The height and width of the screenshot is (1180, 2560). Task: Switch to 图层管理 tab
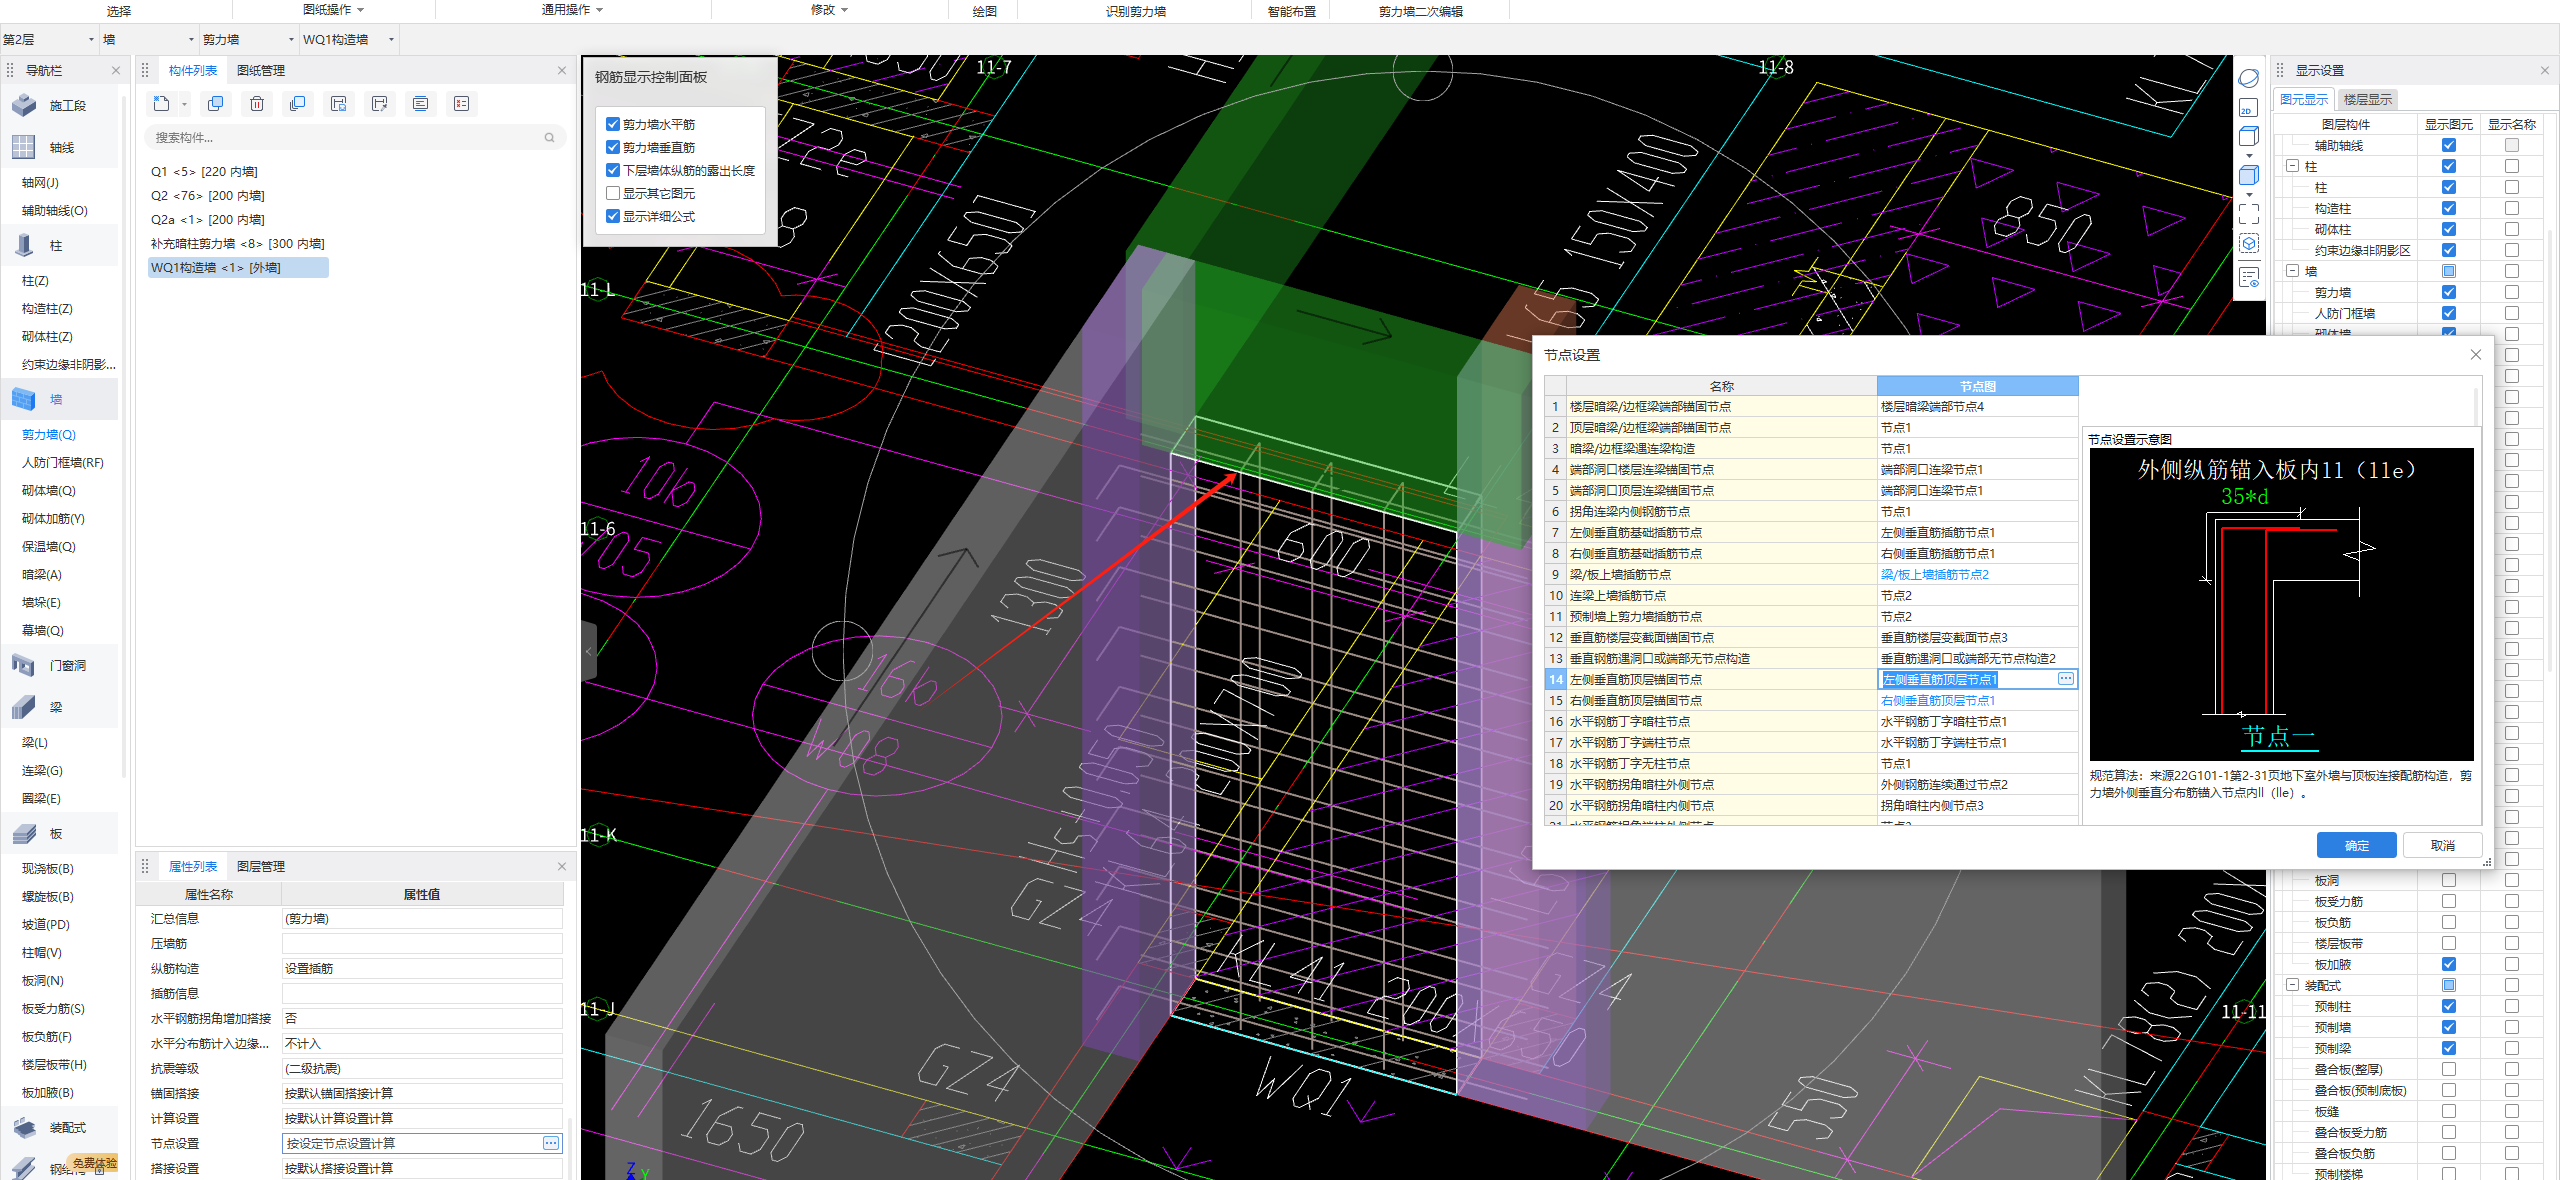[261, 866]
